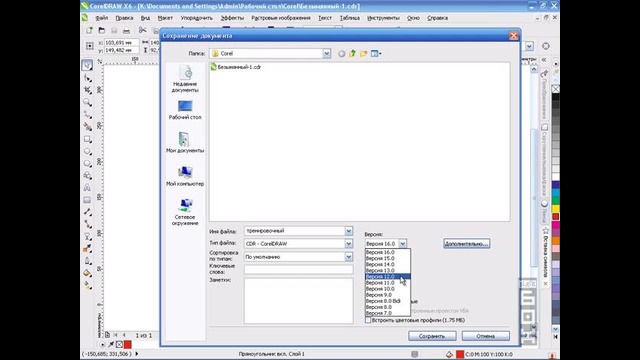The image size is (640, 360).
Task: Click the up one level folder icon
Action: coord(353,53)
